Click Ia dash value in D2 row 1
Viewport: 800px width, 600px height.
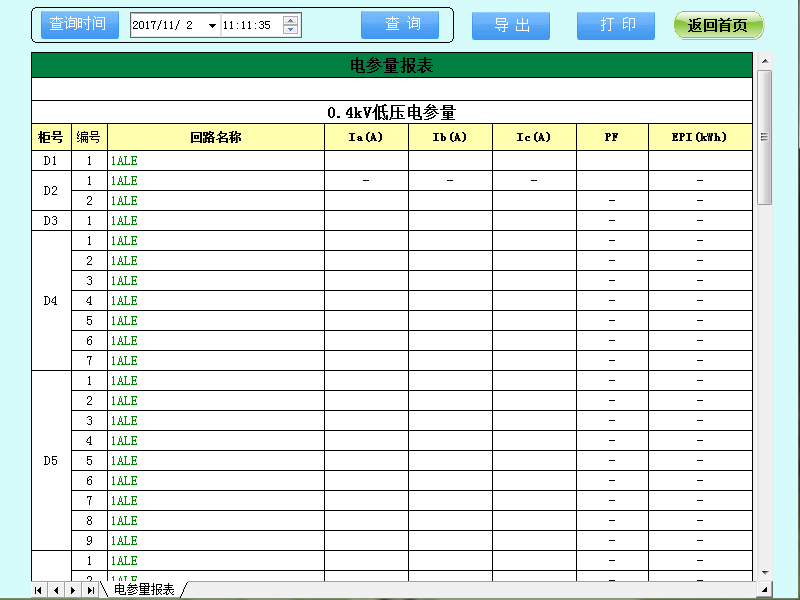[366, 181]
